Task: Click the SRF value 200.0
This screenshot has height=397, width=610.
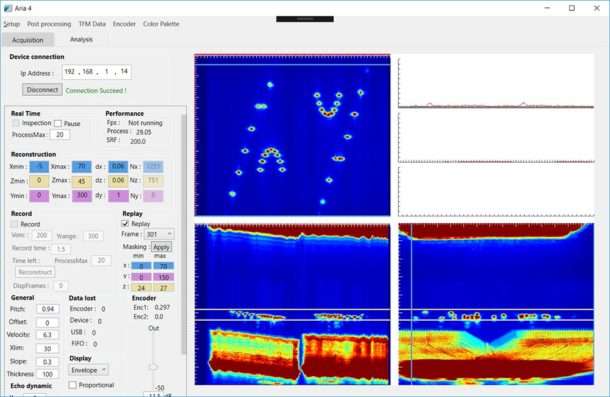Action: coord(138,141)
